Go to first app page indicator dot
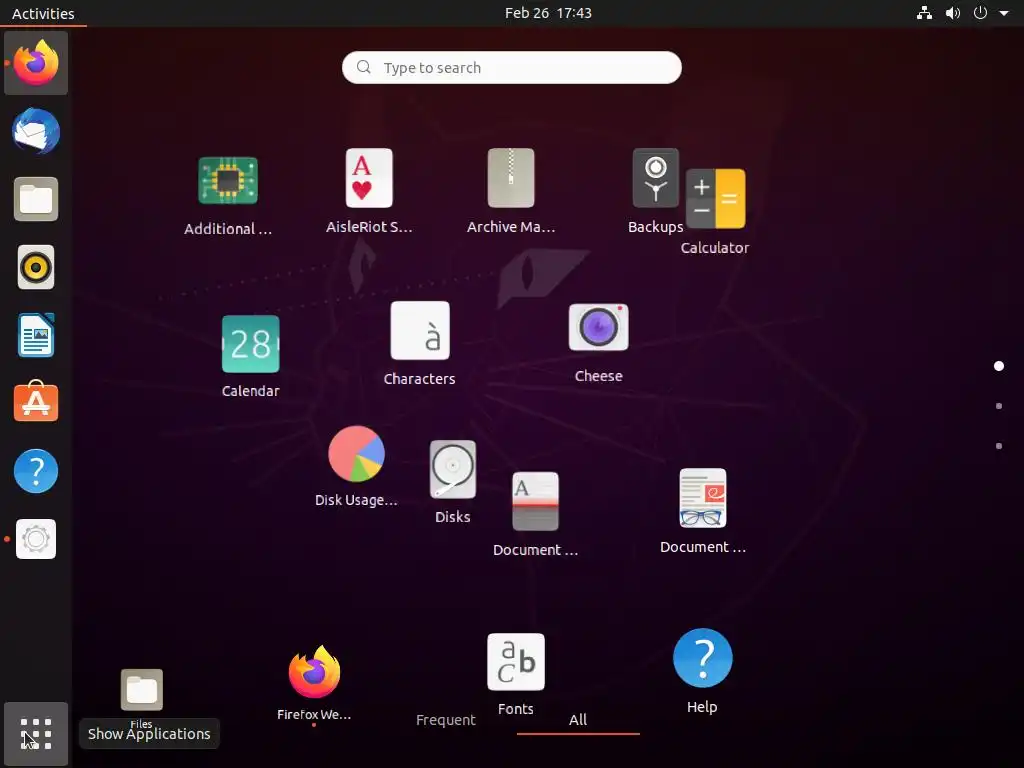This screenshot has width=1024, height=768. (x=999, y=366)
